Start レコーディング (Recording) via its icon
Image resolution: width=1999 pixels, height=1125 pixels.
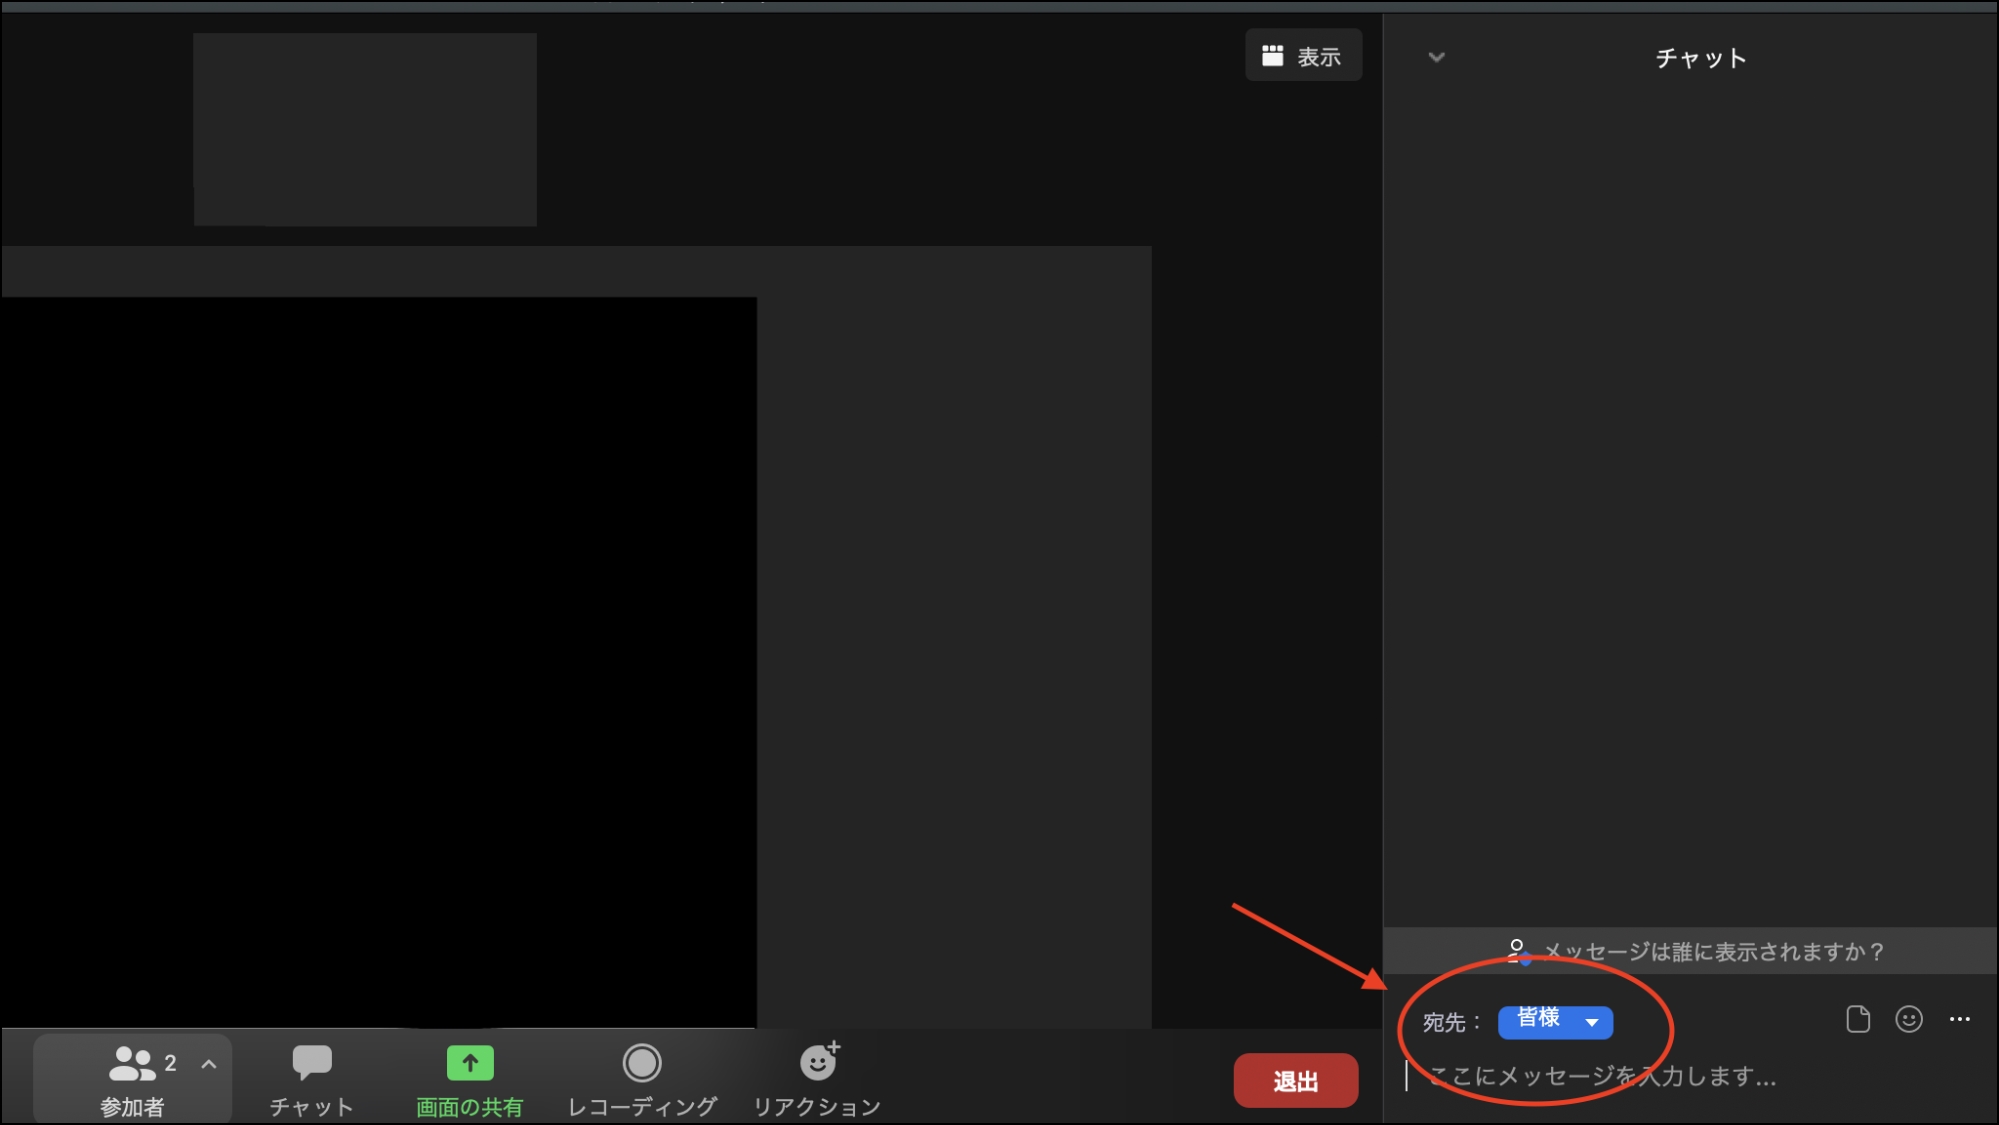pos(641,1063)
